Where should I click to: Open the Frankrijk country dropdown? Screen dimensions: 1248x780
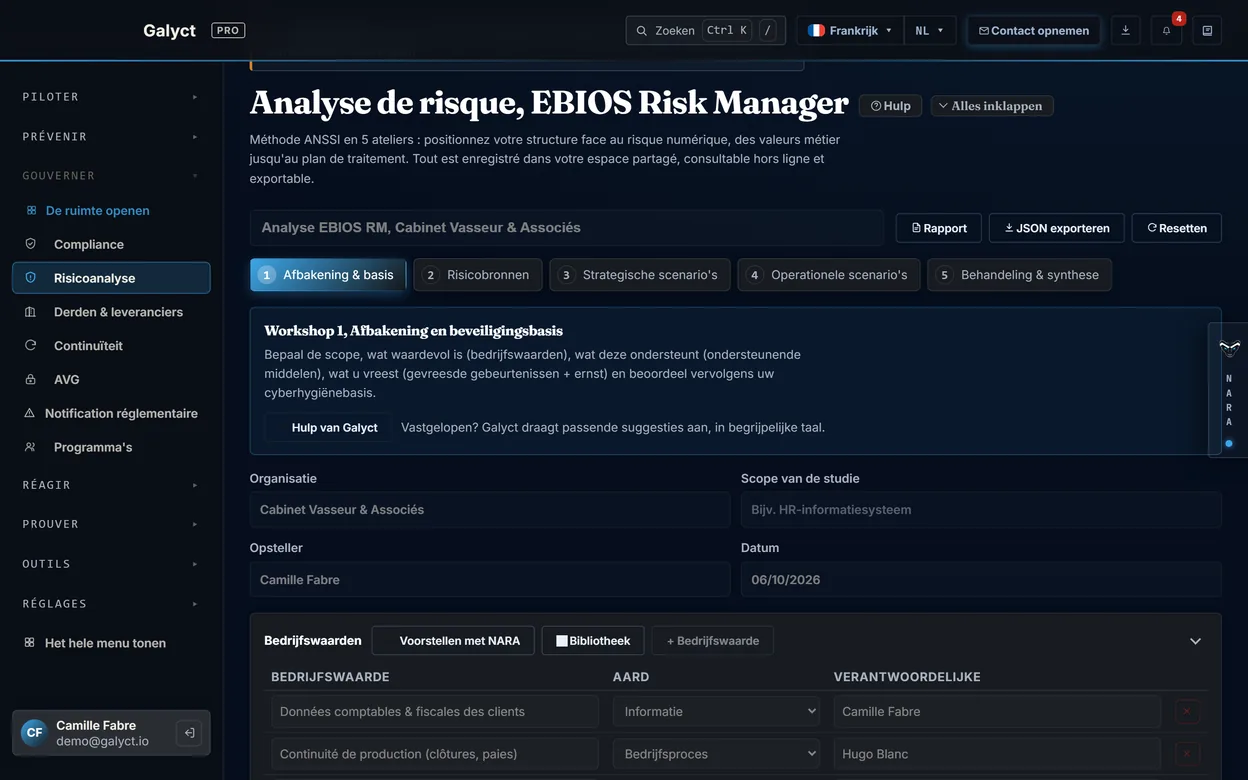tap(850, 31)
